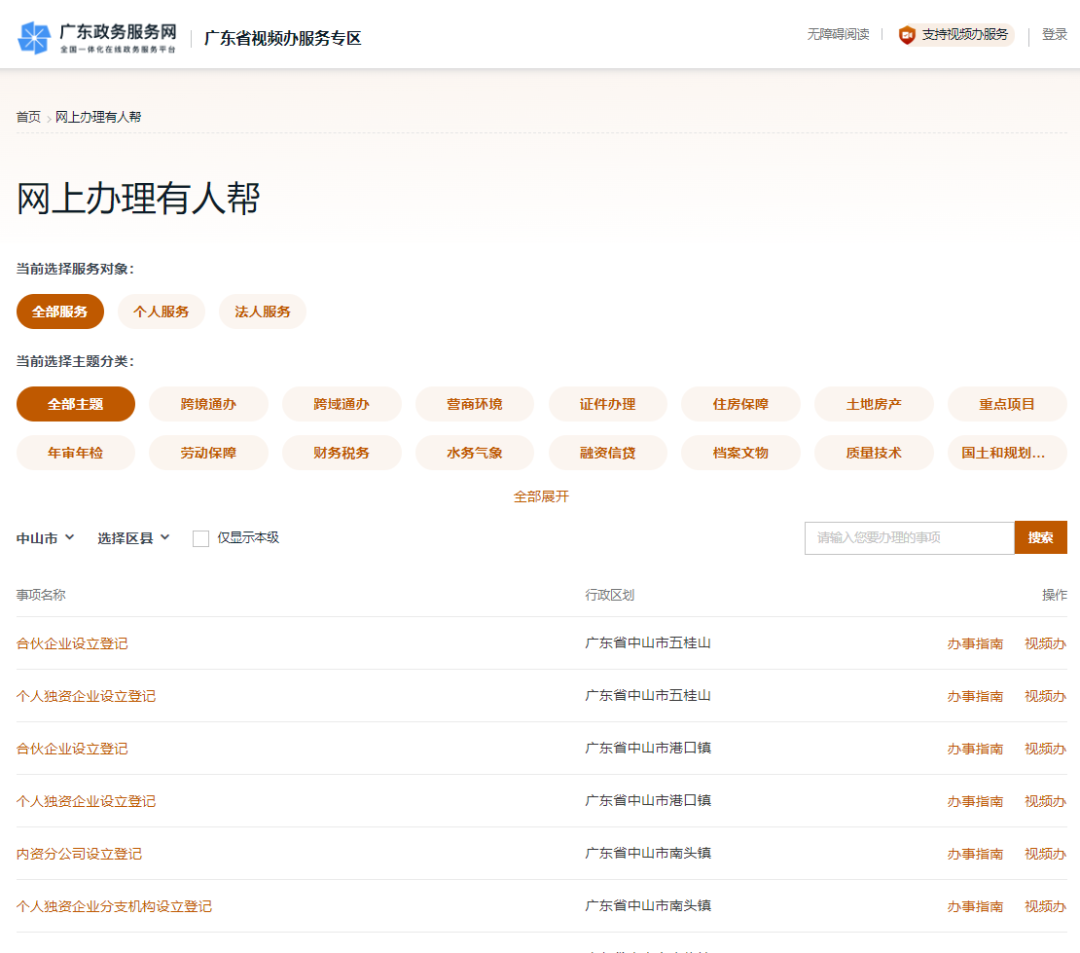Image resolution: width=1080 pixels, height=953 pixels.
Task: Select the 水务气象 topic category
Action: pyautogui.click(x=475, y=452)
